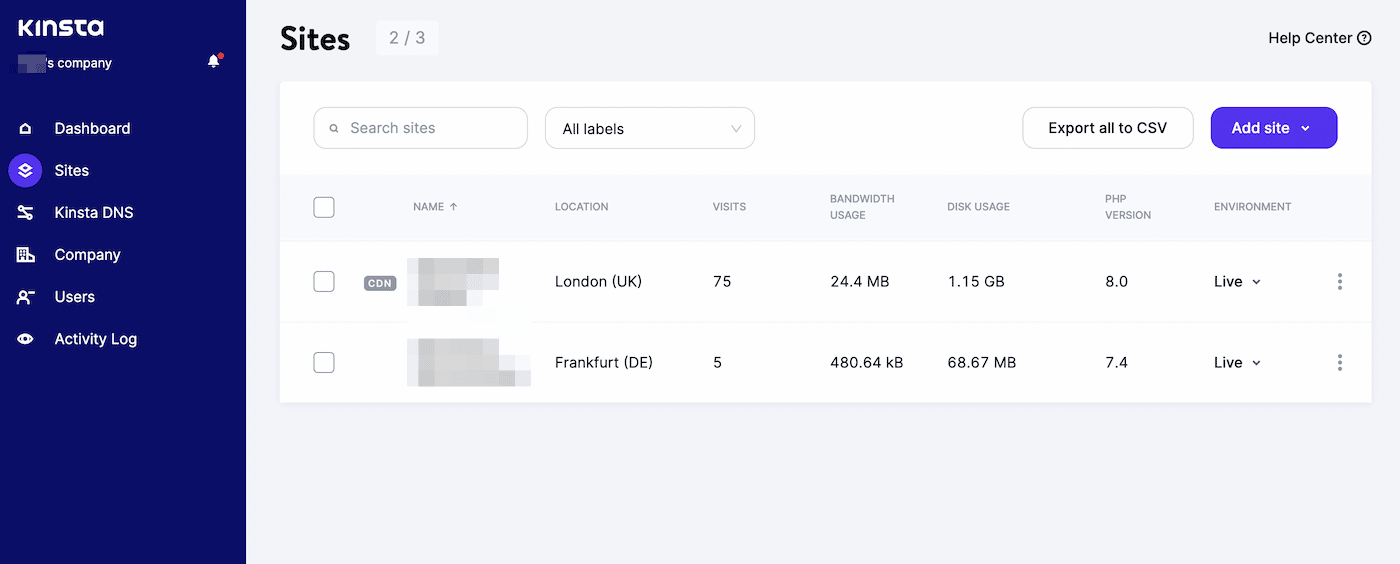Image resolution: width=1400 pixels, height=564 pixels.
Task: Open the Live environment dropdown for London
Action: click(x=1237, y=282)
